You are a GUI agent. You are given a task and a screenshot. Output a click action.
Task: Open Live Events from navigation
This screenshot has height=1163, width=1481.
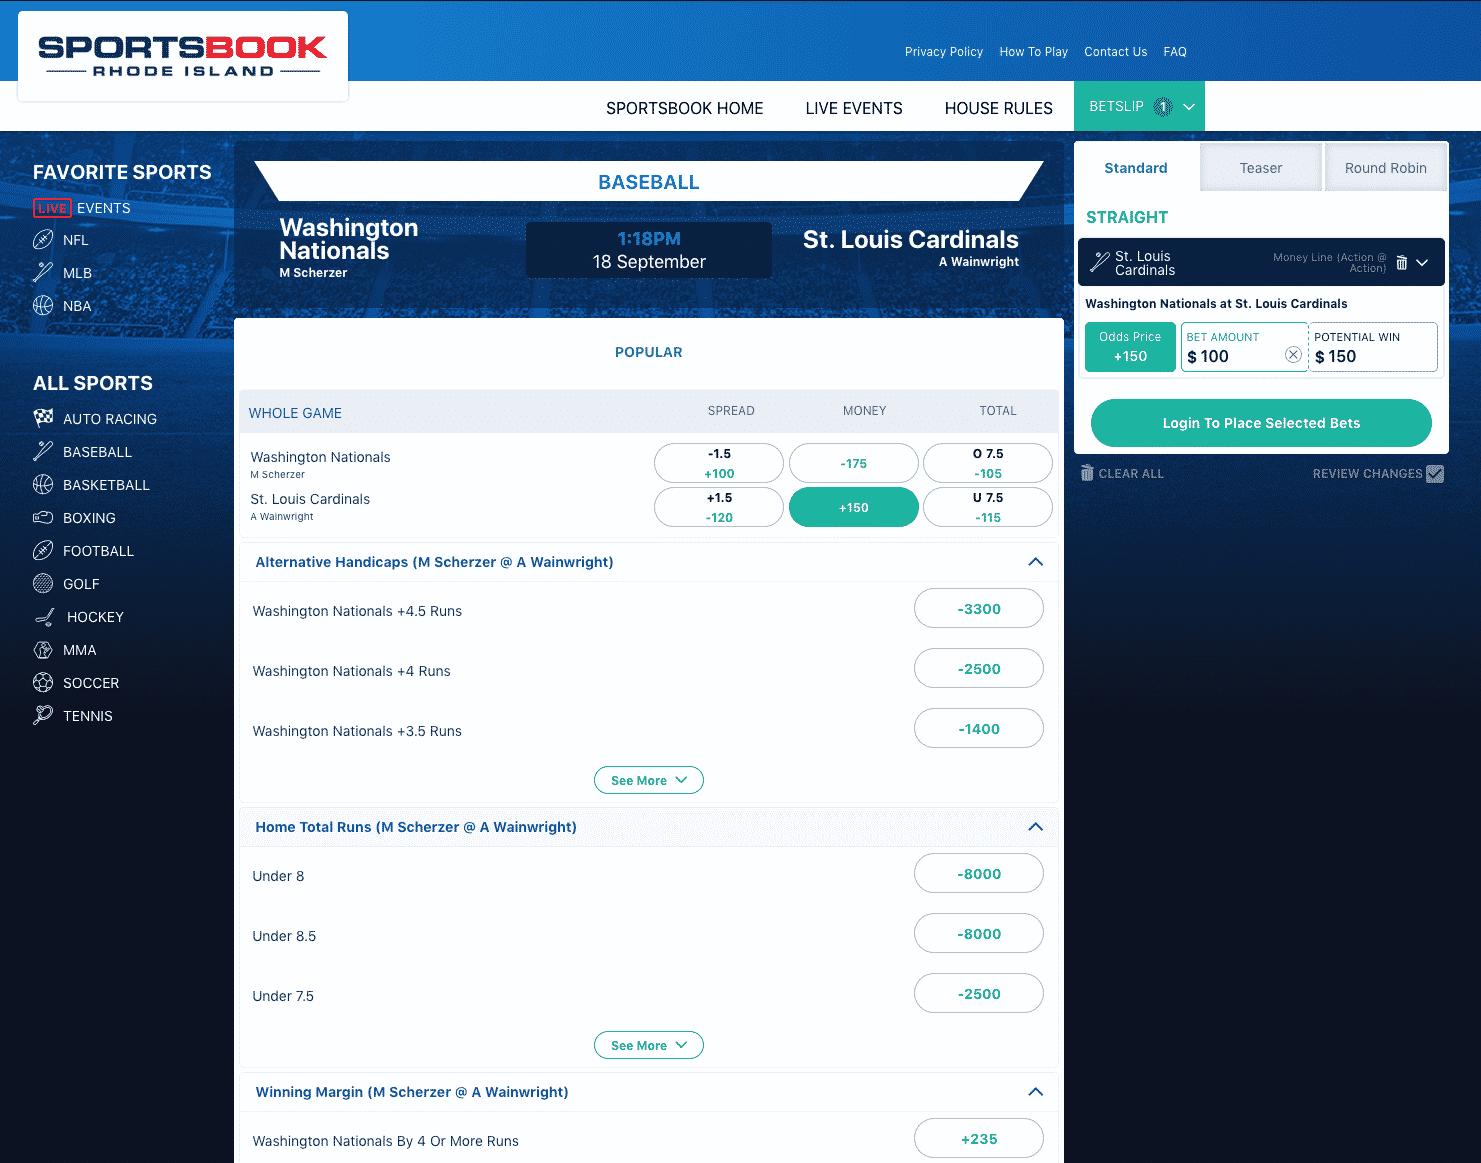coord(854,108)
